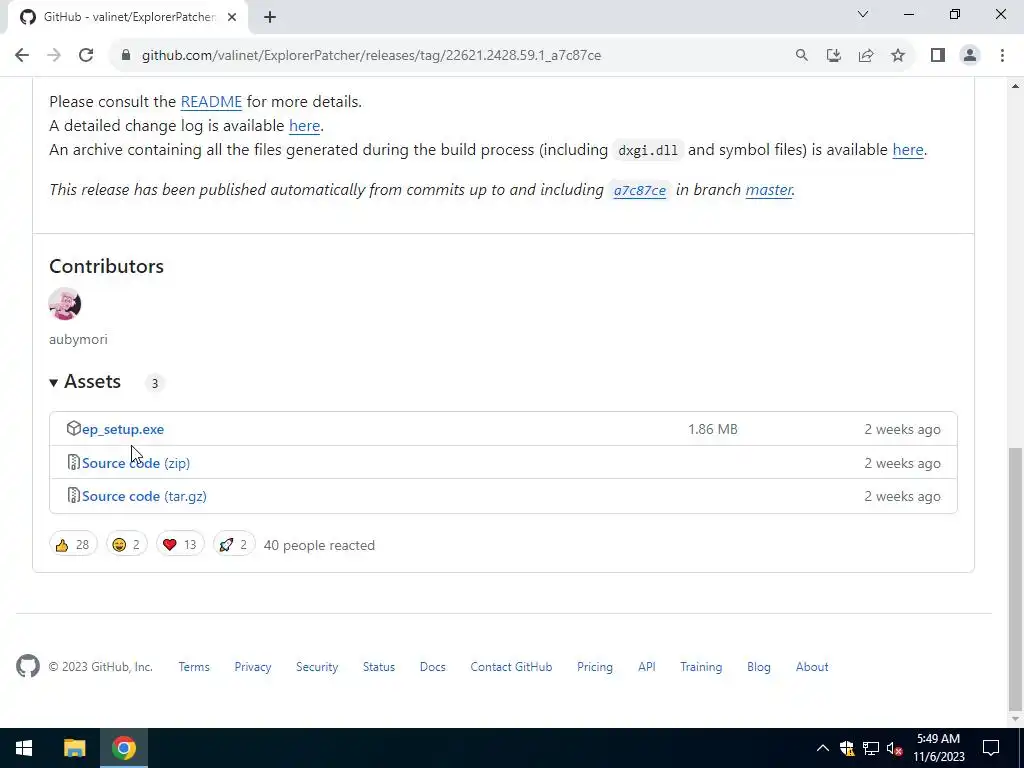Viewport: 1024px width, 768px height.
Task: Download Source code (tar.gz)
Action: (x=144, y=496)
